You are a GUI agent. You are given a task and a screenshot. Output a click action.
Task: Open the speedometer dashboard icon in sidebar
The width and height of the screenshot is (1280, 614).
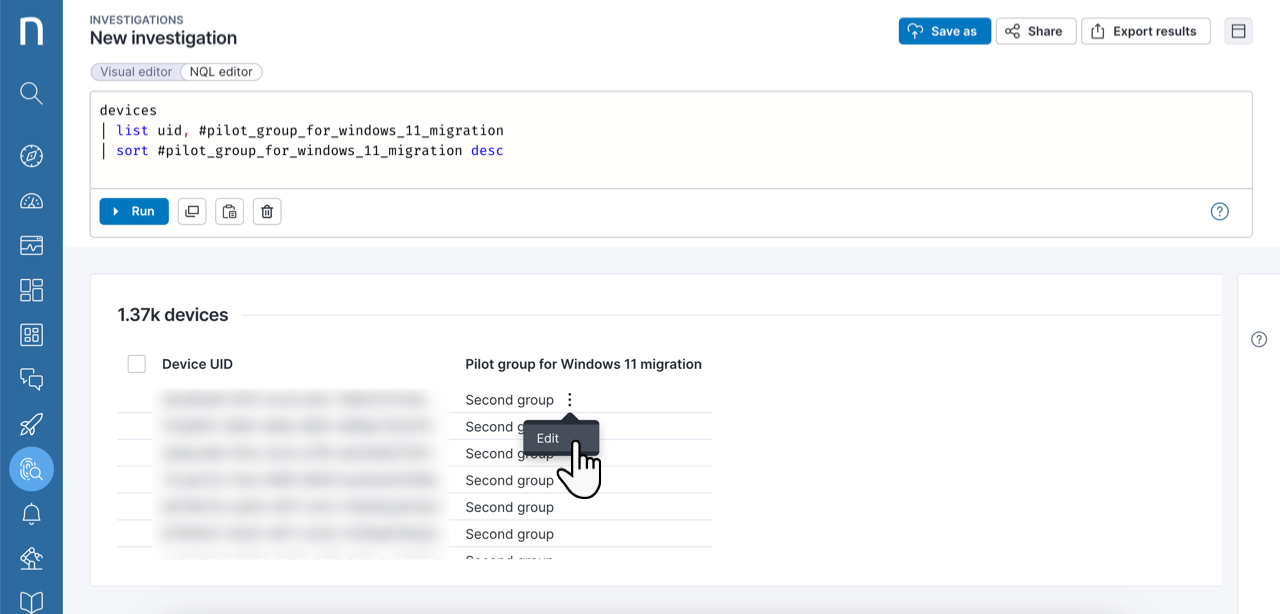pos(31,201)
